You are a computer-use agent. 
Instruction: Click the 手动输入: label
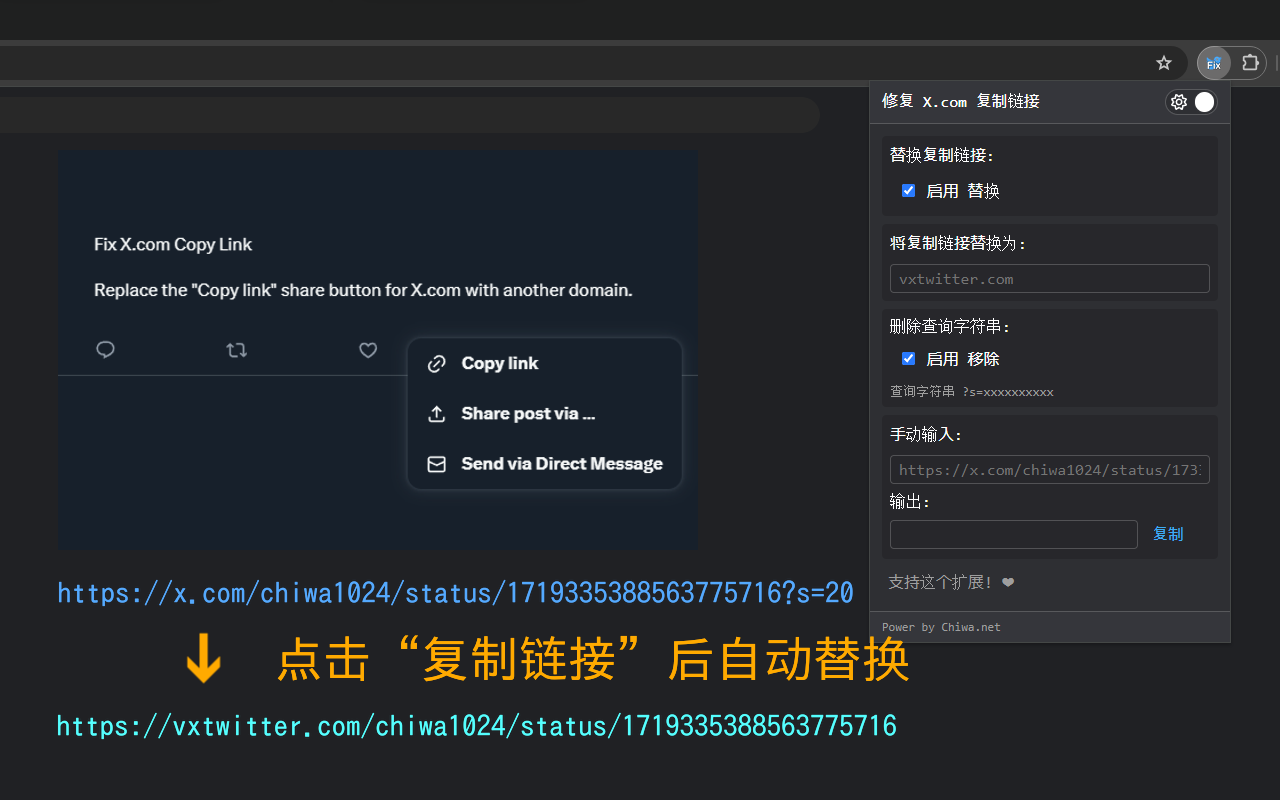[926, 435]
